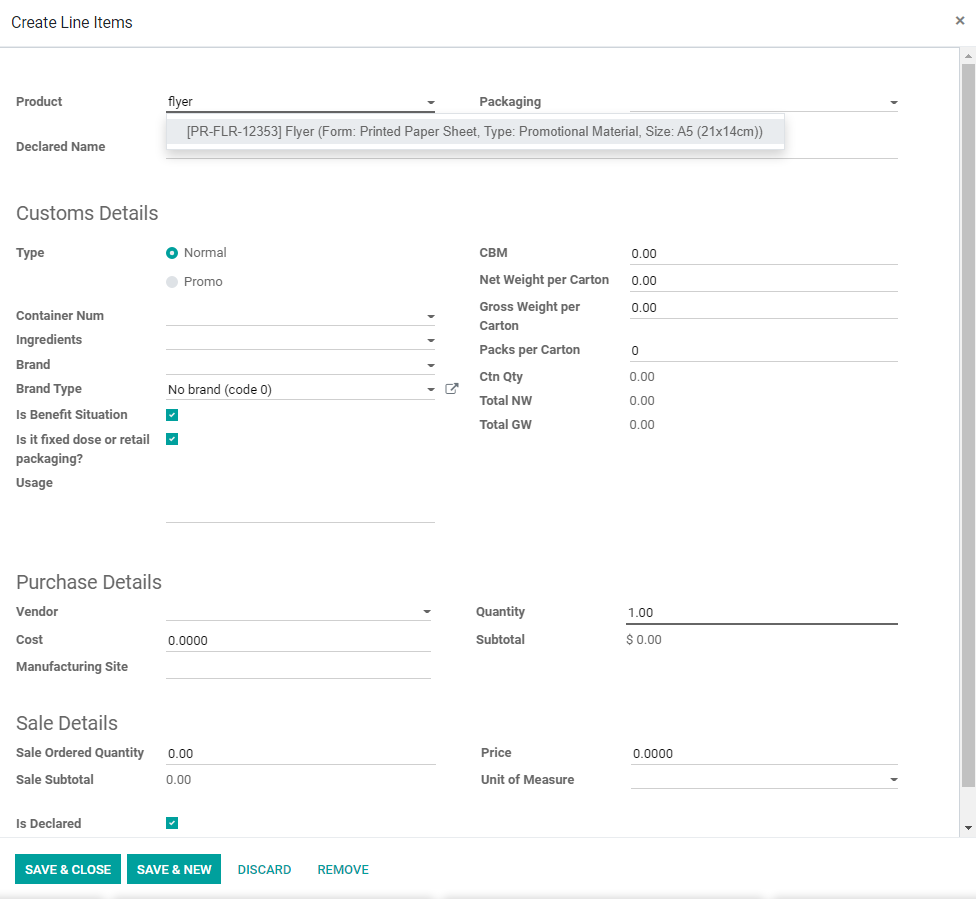976x899 pixels.
Task: Open Brand Type external link icon
Action: click(452, 388)
